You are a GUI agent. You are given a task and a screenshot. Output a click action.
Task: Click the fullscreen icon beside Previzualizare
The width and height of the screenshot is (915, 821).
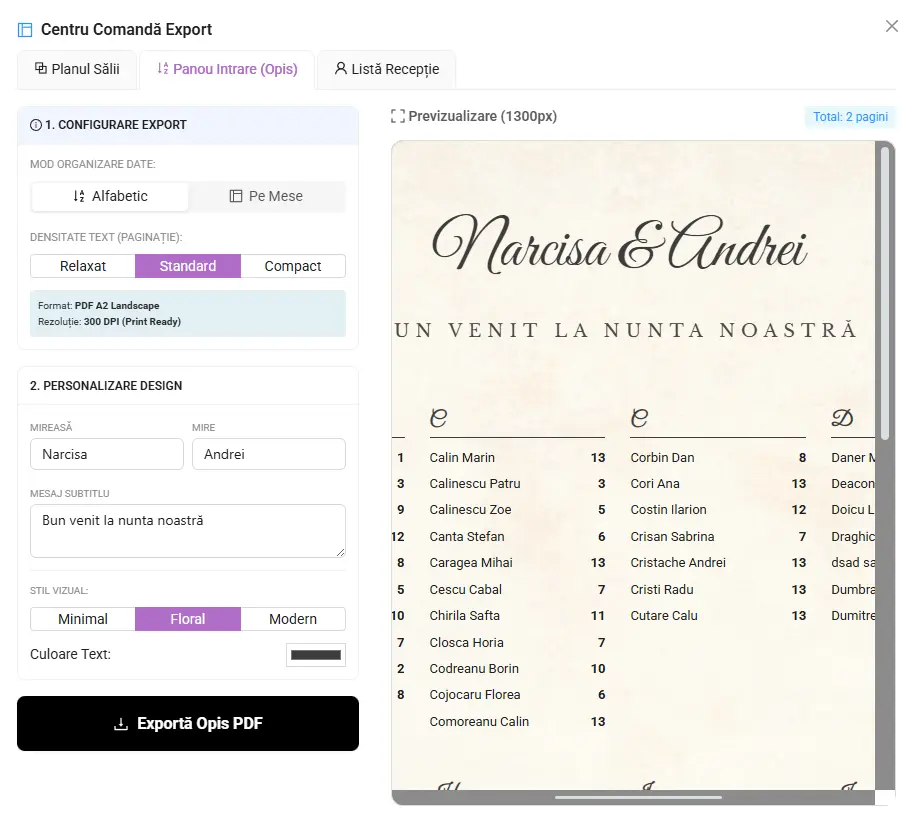[x=398, y=117]
